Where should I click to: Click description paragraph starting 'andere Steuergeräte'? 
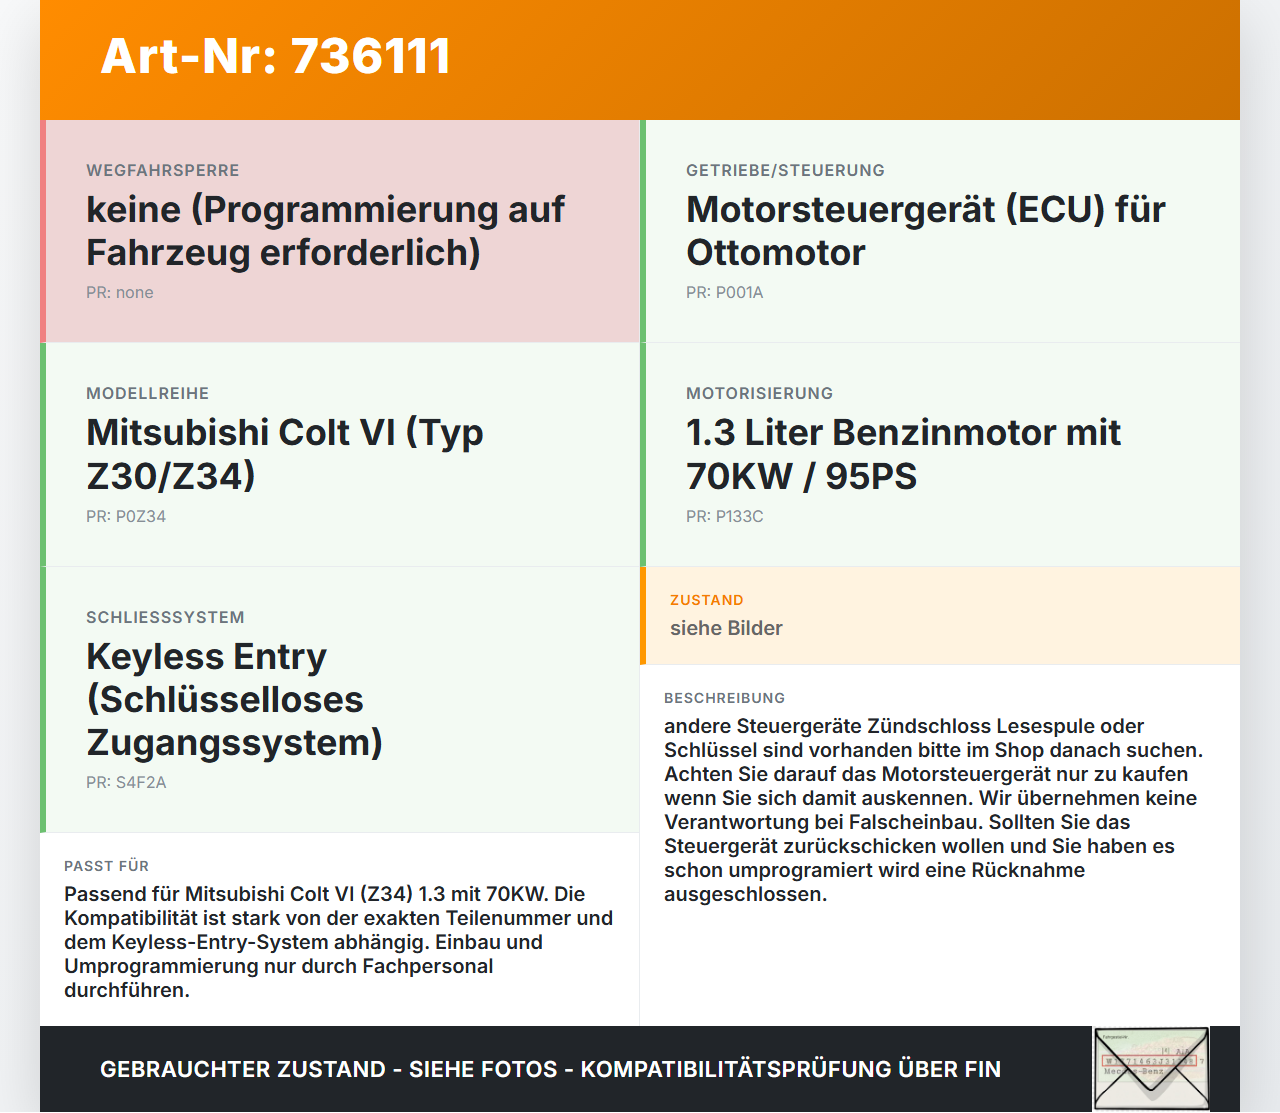tap(934, 811)
